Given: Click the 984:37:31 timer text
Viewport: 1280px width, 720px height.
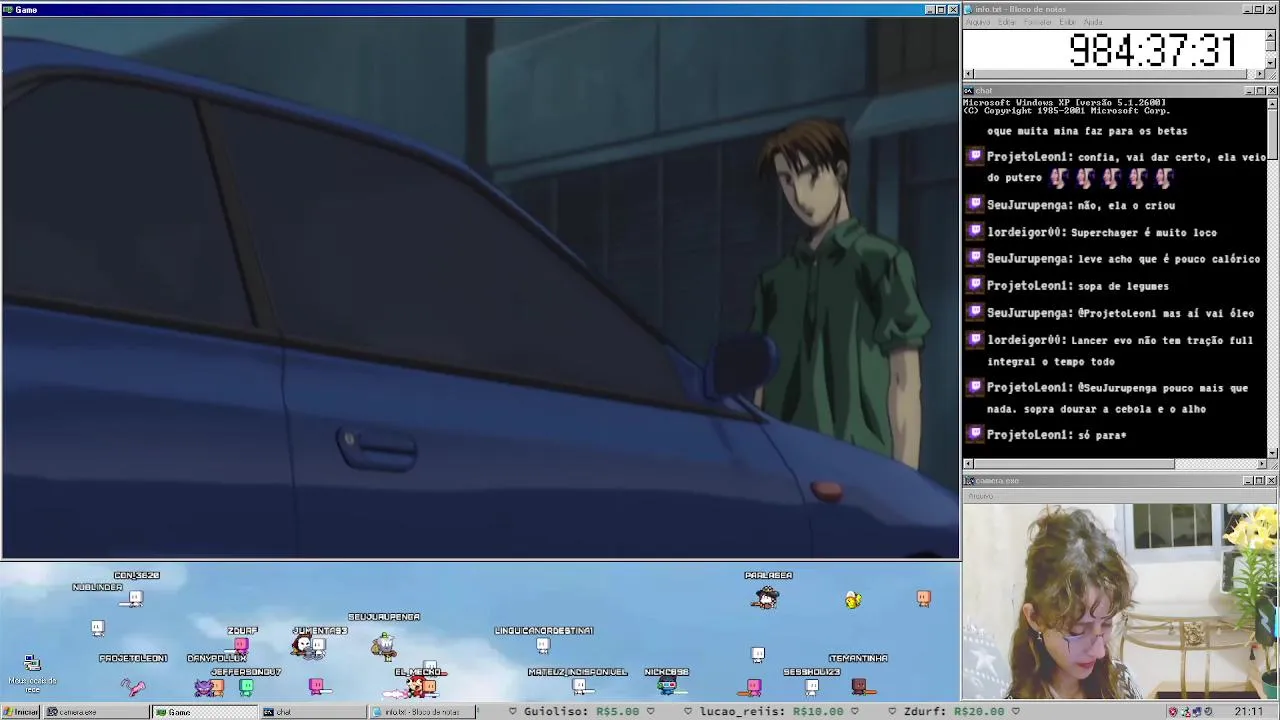Looking at the screenshot, I should pos(1152,50).
